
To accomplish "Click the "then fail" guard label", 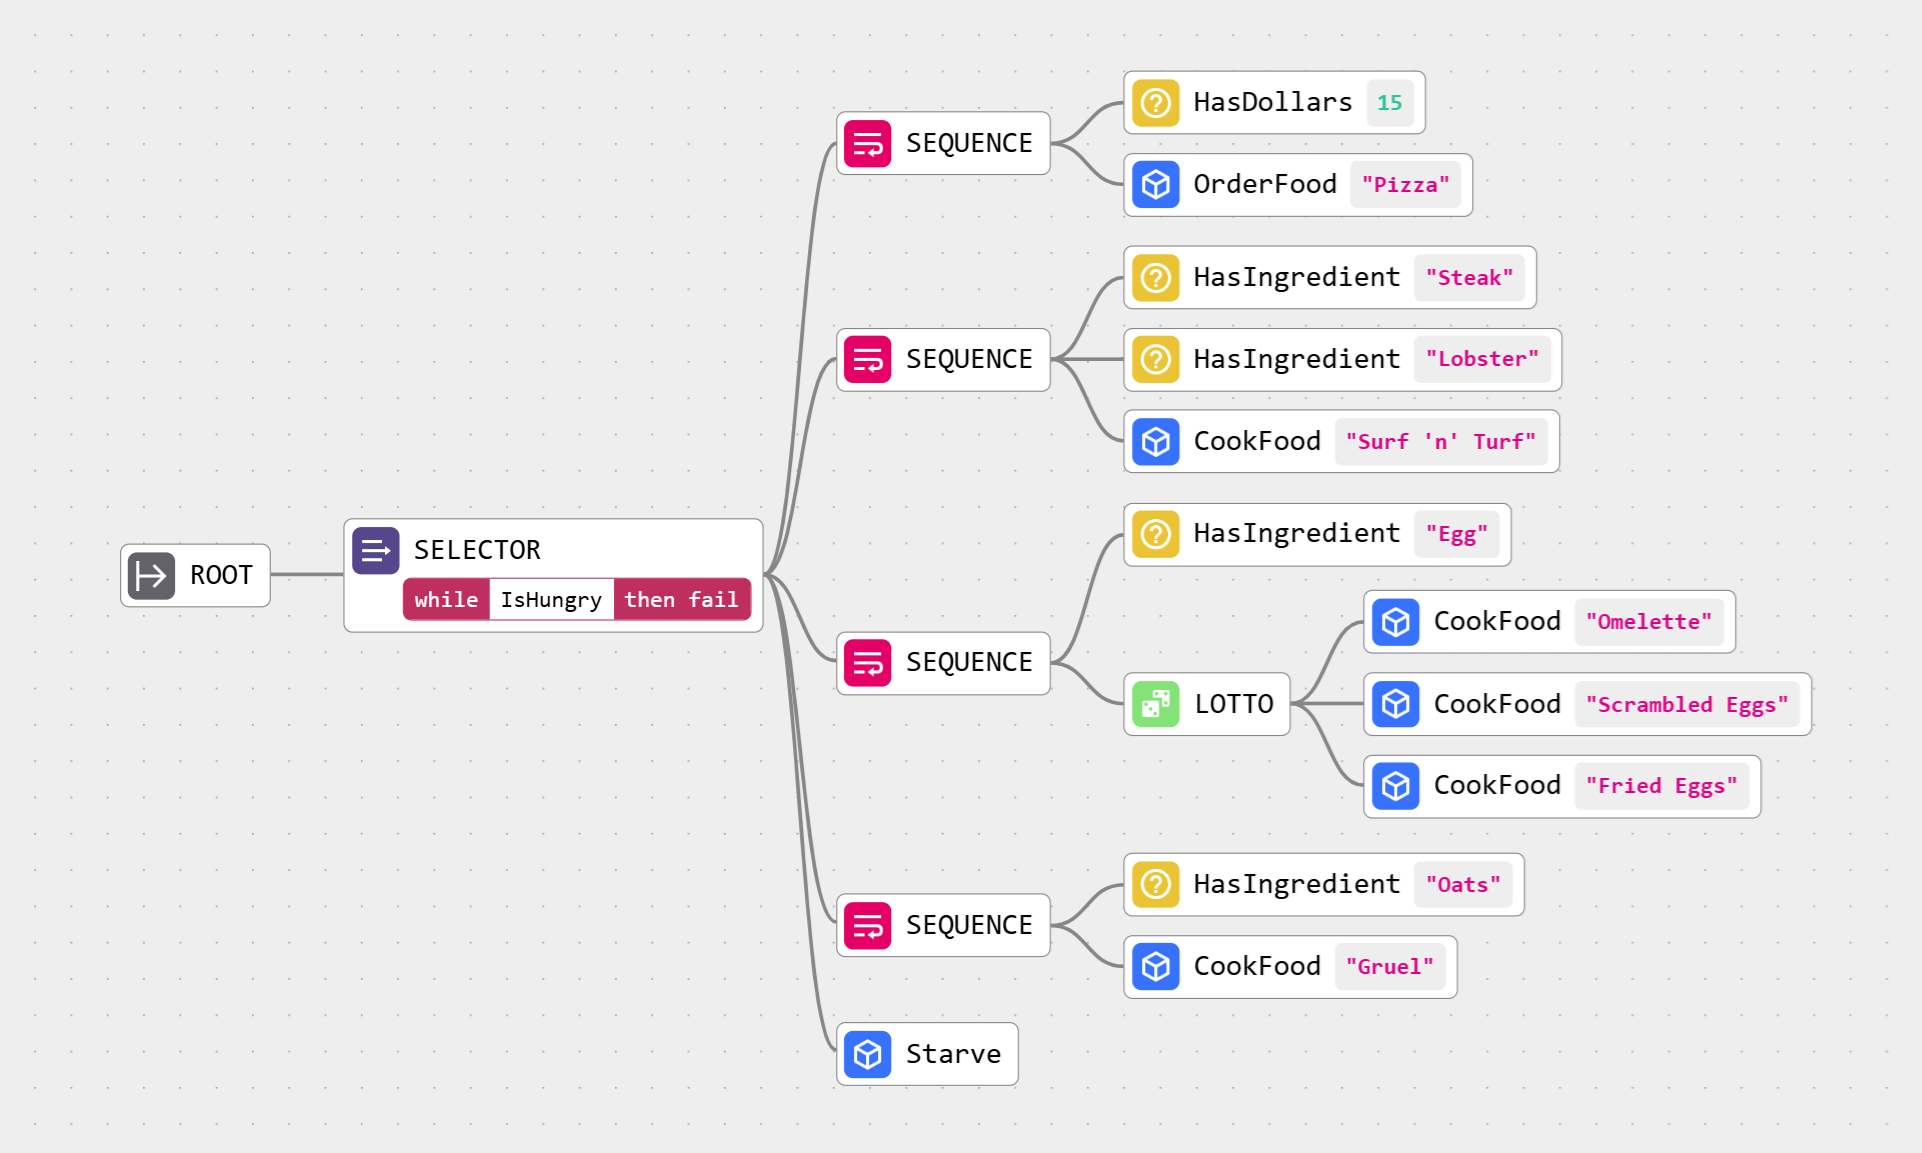I will (681, 600).
